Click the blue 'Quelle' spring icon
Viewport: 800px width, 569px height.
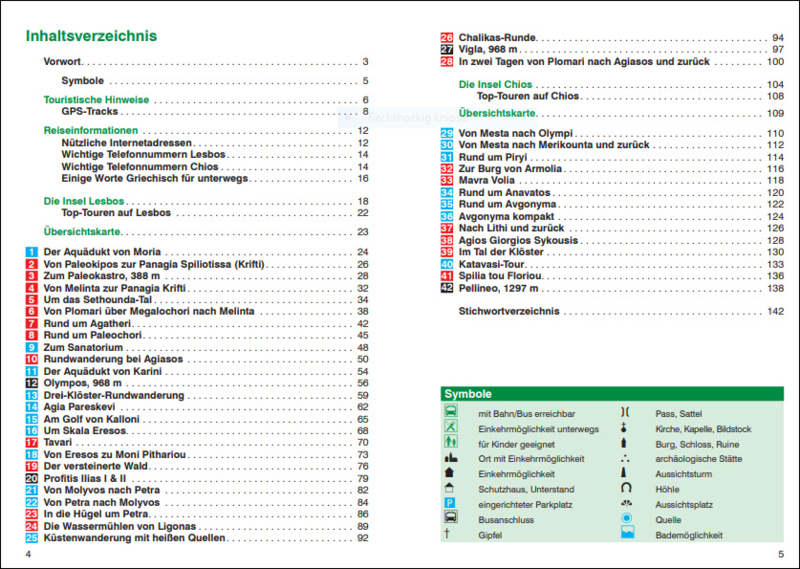click(x=627, y=518)
